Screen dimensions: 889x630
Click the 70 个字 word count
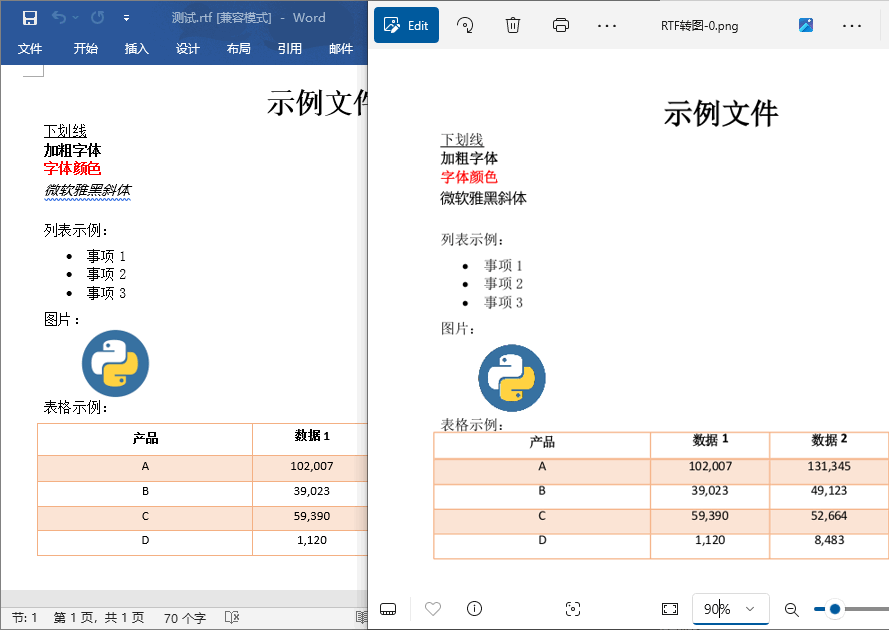click(184, 617)
